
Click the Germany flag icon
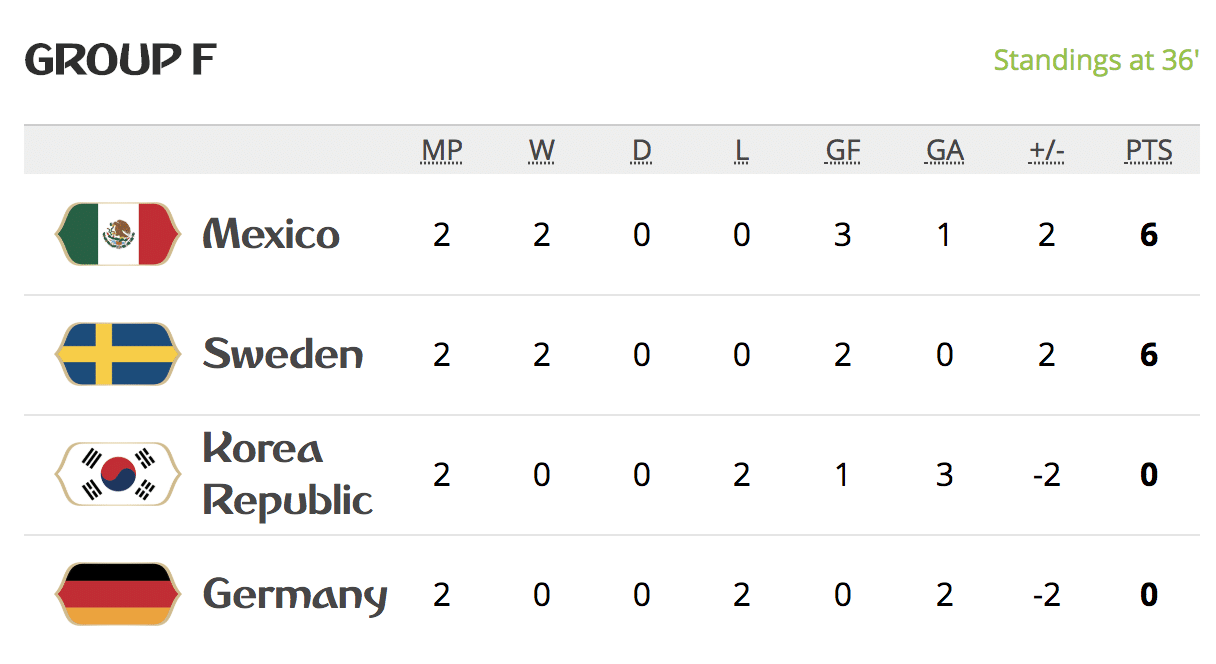click(x=119, y=594)
